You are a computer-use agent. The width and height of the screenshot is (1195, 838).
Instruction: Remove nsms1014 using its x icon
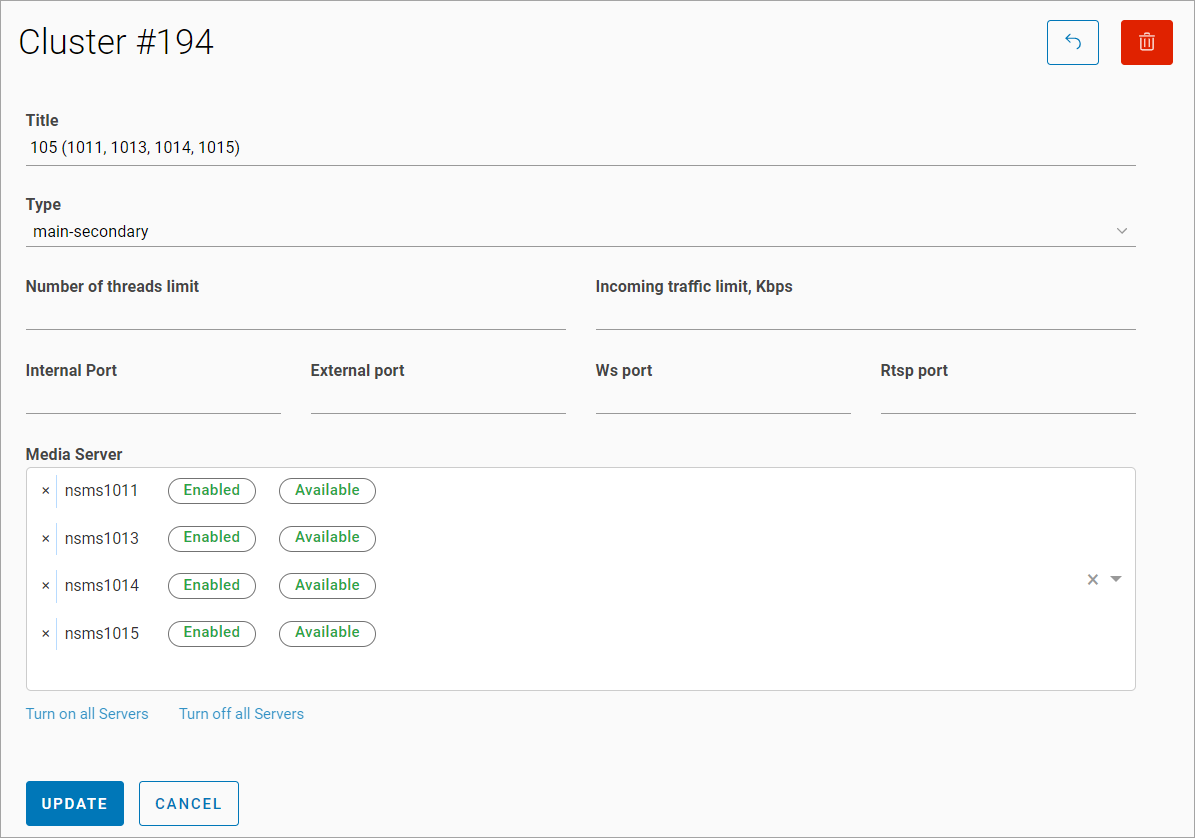coord(45,586)
